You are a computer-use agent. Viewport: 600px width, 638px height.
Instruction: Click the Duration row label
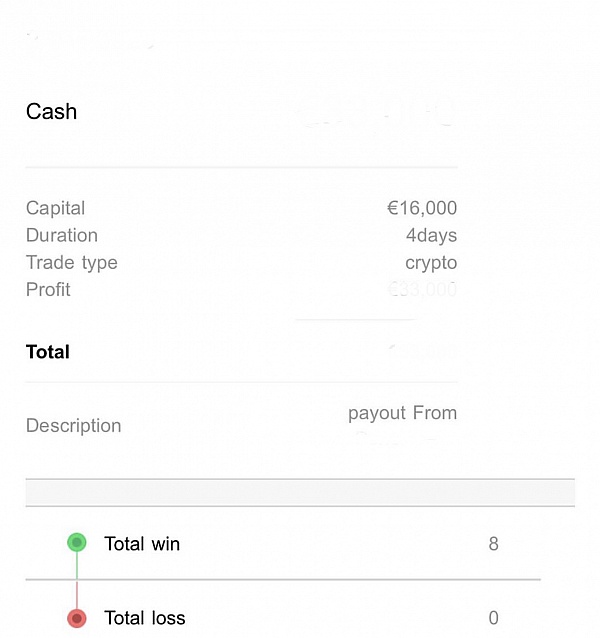(x=62, y=235)
